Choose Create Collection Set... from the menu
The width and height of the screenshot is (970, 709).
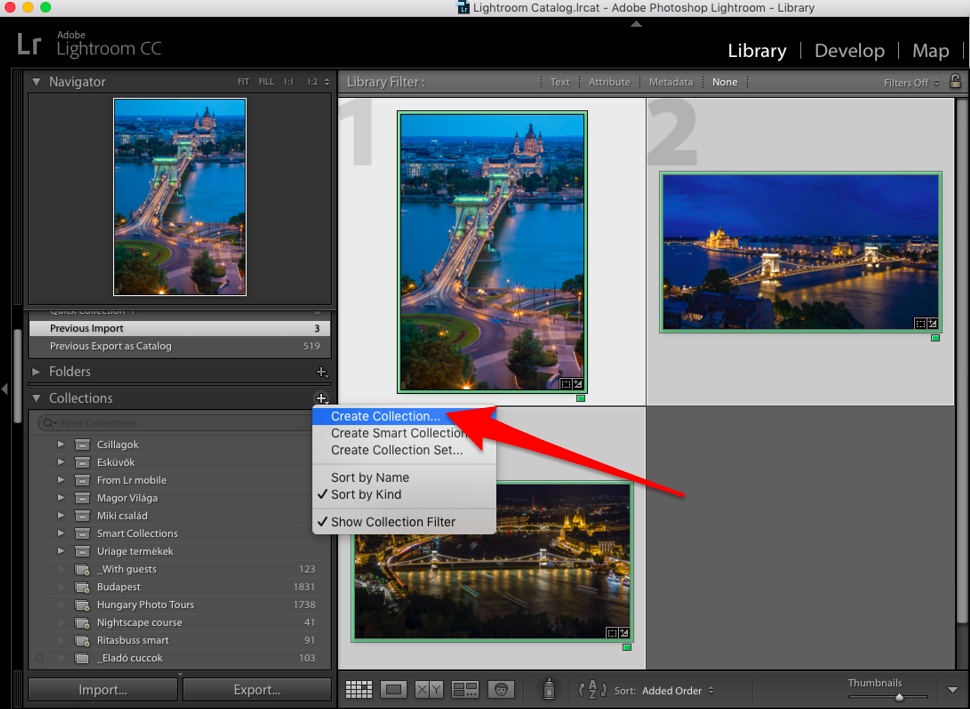click(404, 450)
